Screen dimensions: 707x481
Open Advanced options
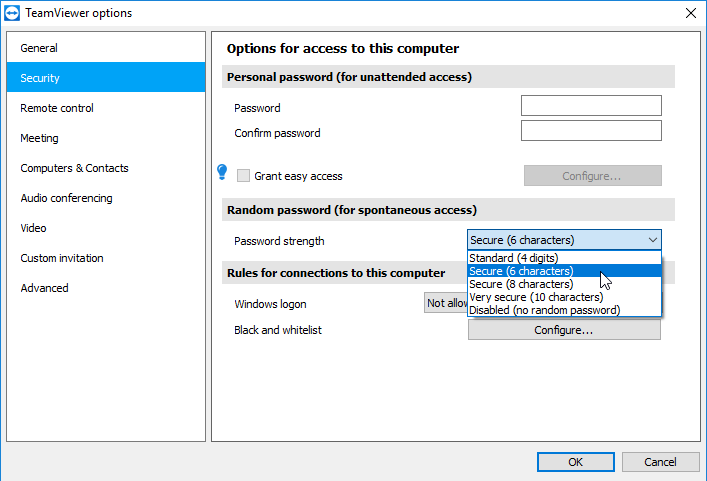(x=45, y=288)
